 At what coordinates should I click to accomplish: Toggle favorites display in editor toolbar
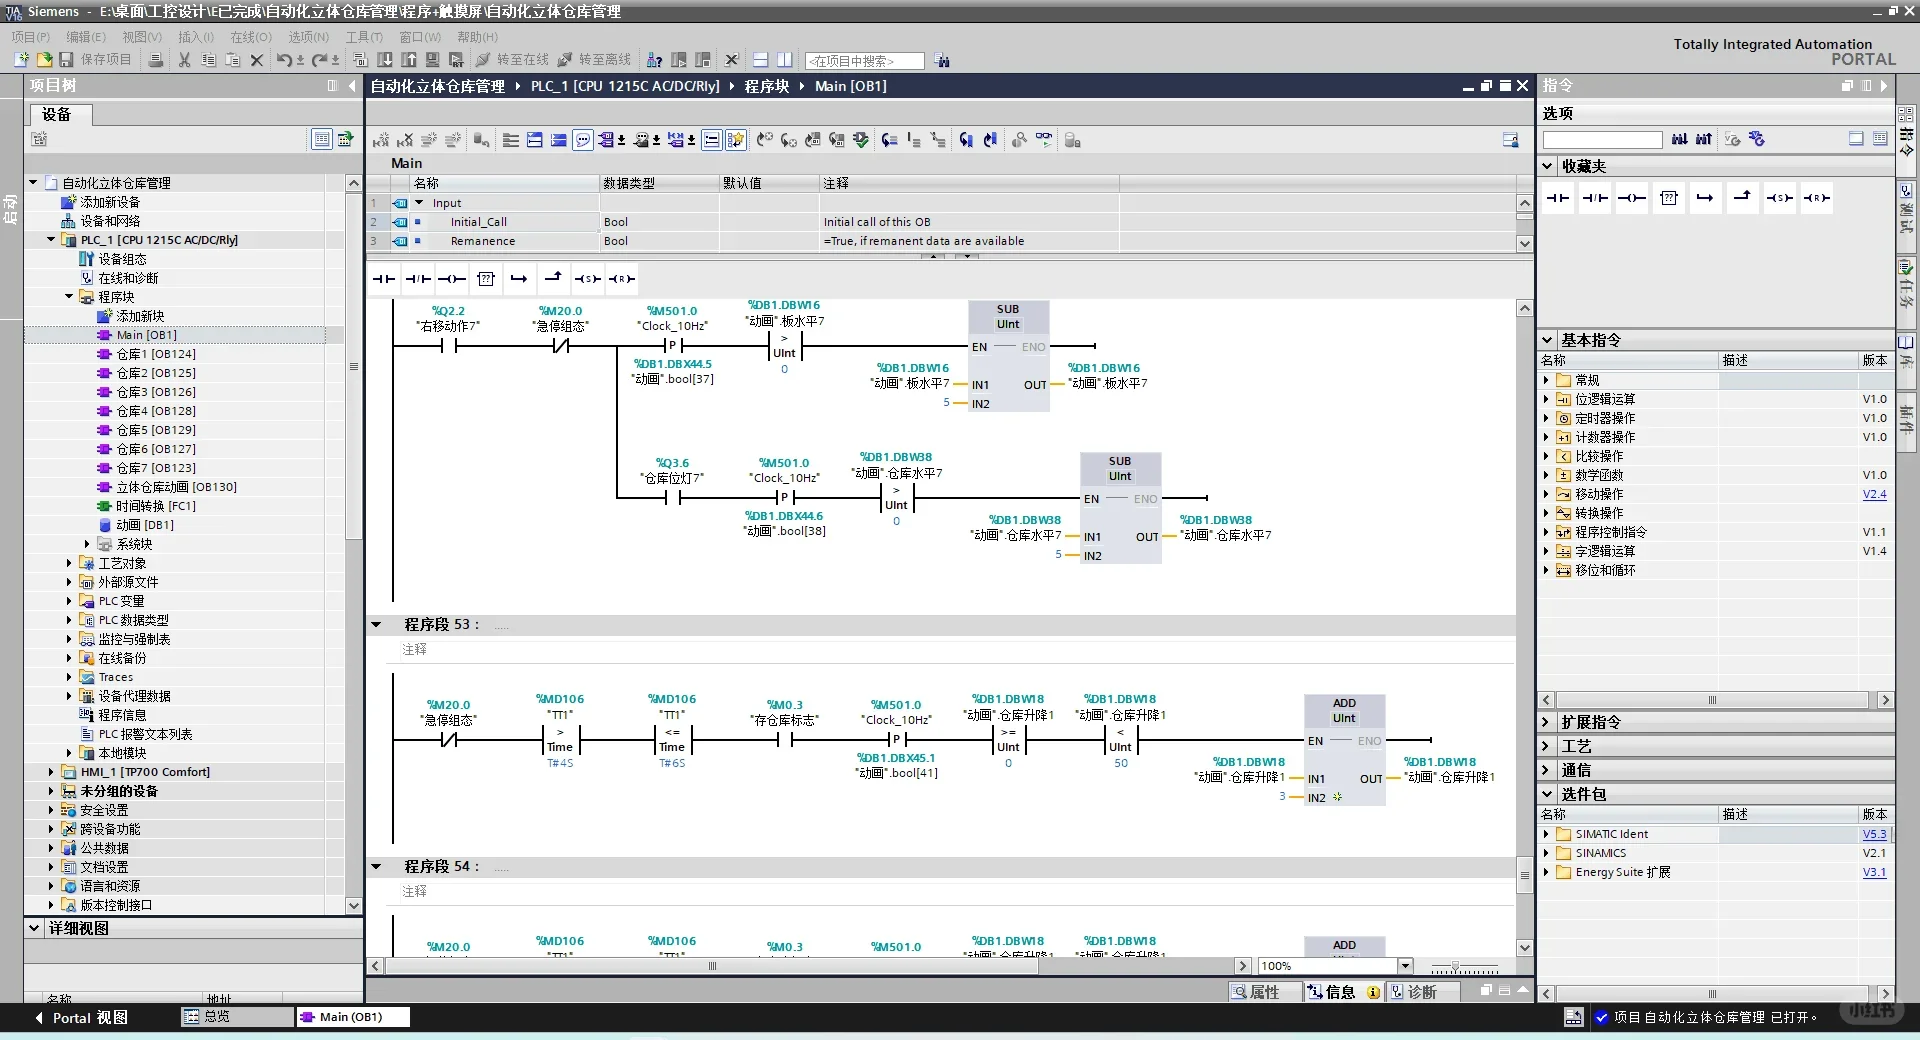point(736,140)
